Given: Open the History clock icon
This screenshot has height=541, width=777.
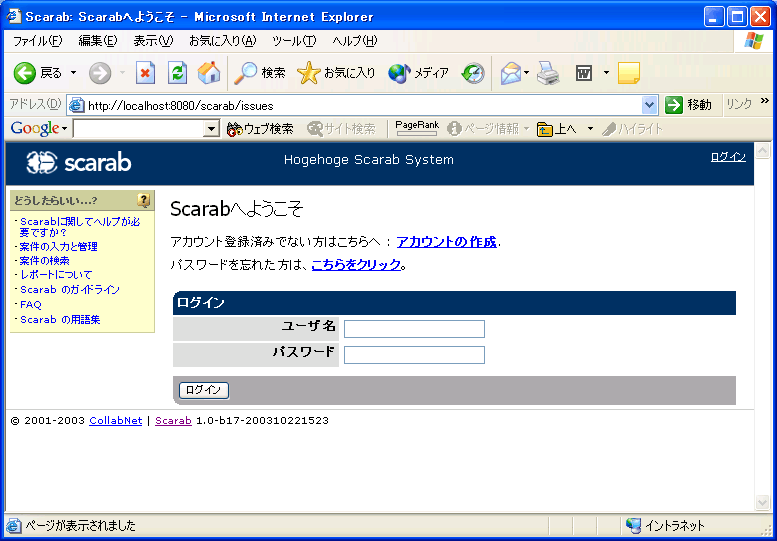Looking at the screenshot, I should (473, 73).
